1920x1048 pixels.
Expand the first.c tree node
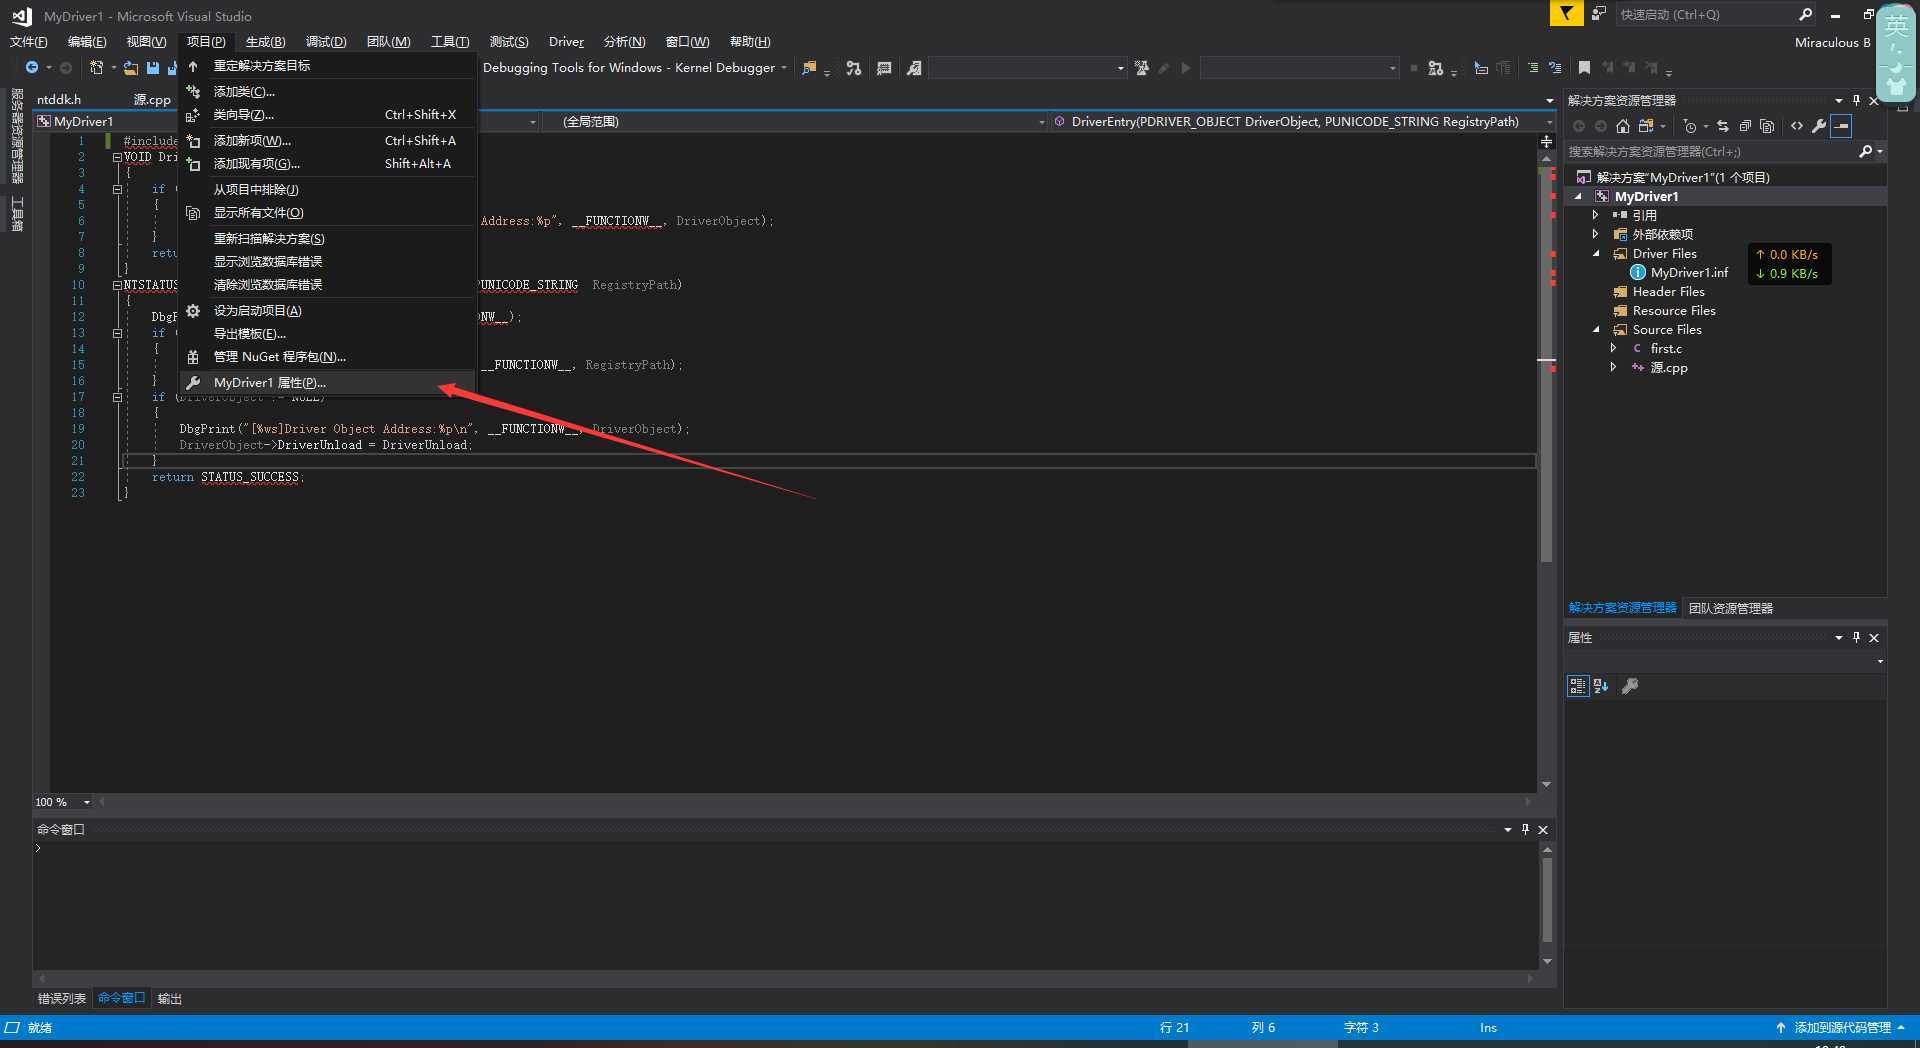[x=1613, y=348]
